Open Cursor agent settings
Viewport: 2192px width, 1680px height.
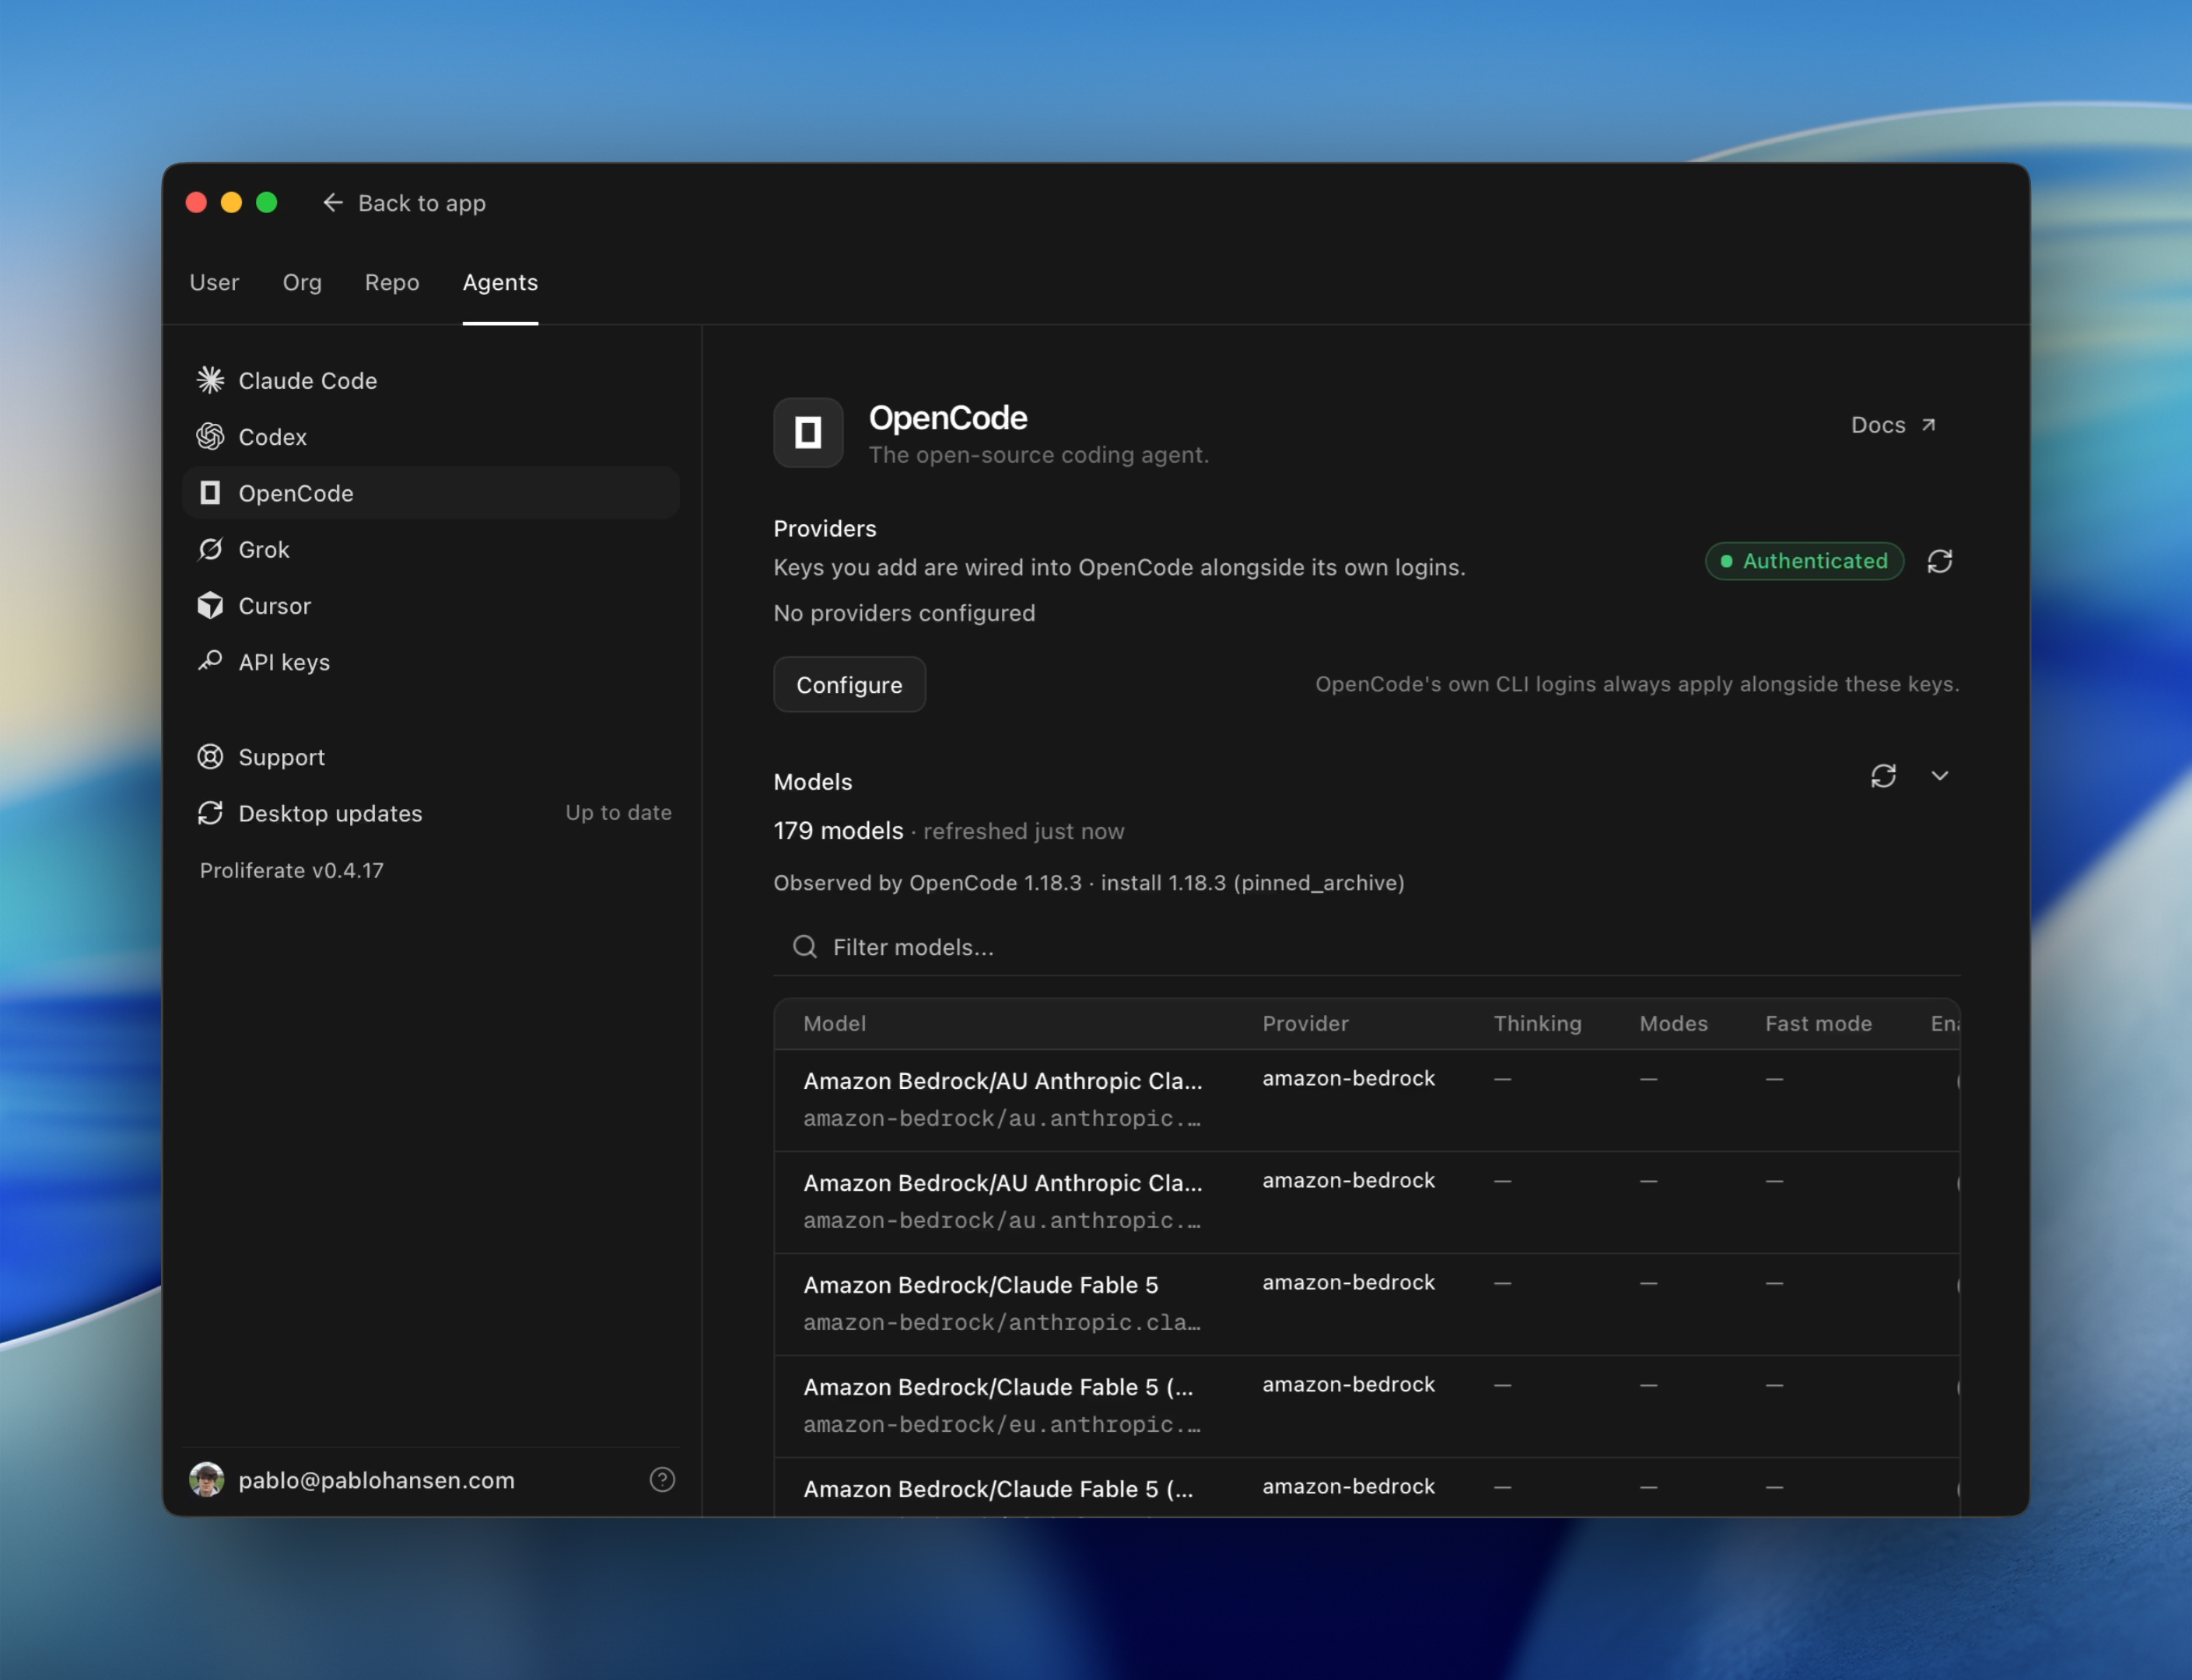click(x=431, y=605)
